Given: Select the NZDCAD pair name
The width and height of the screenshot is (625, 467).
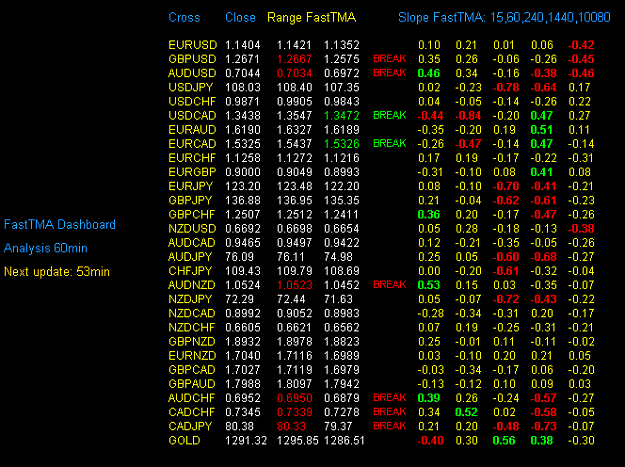Looking at the screenshot, I should [x=192, y=314].
